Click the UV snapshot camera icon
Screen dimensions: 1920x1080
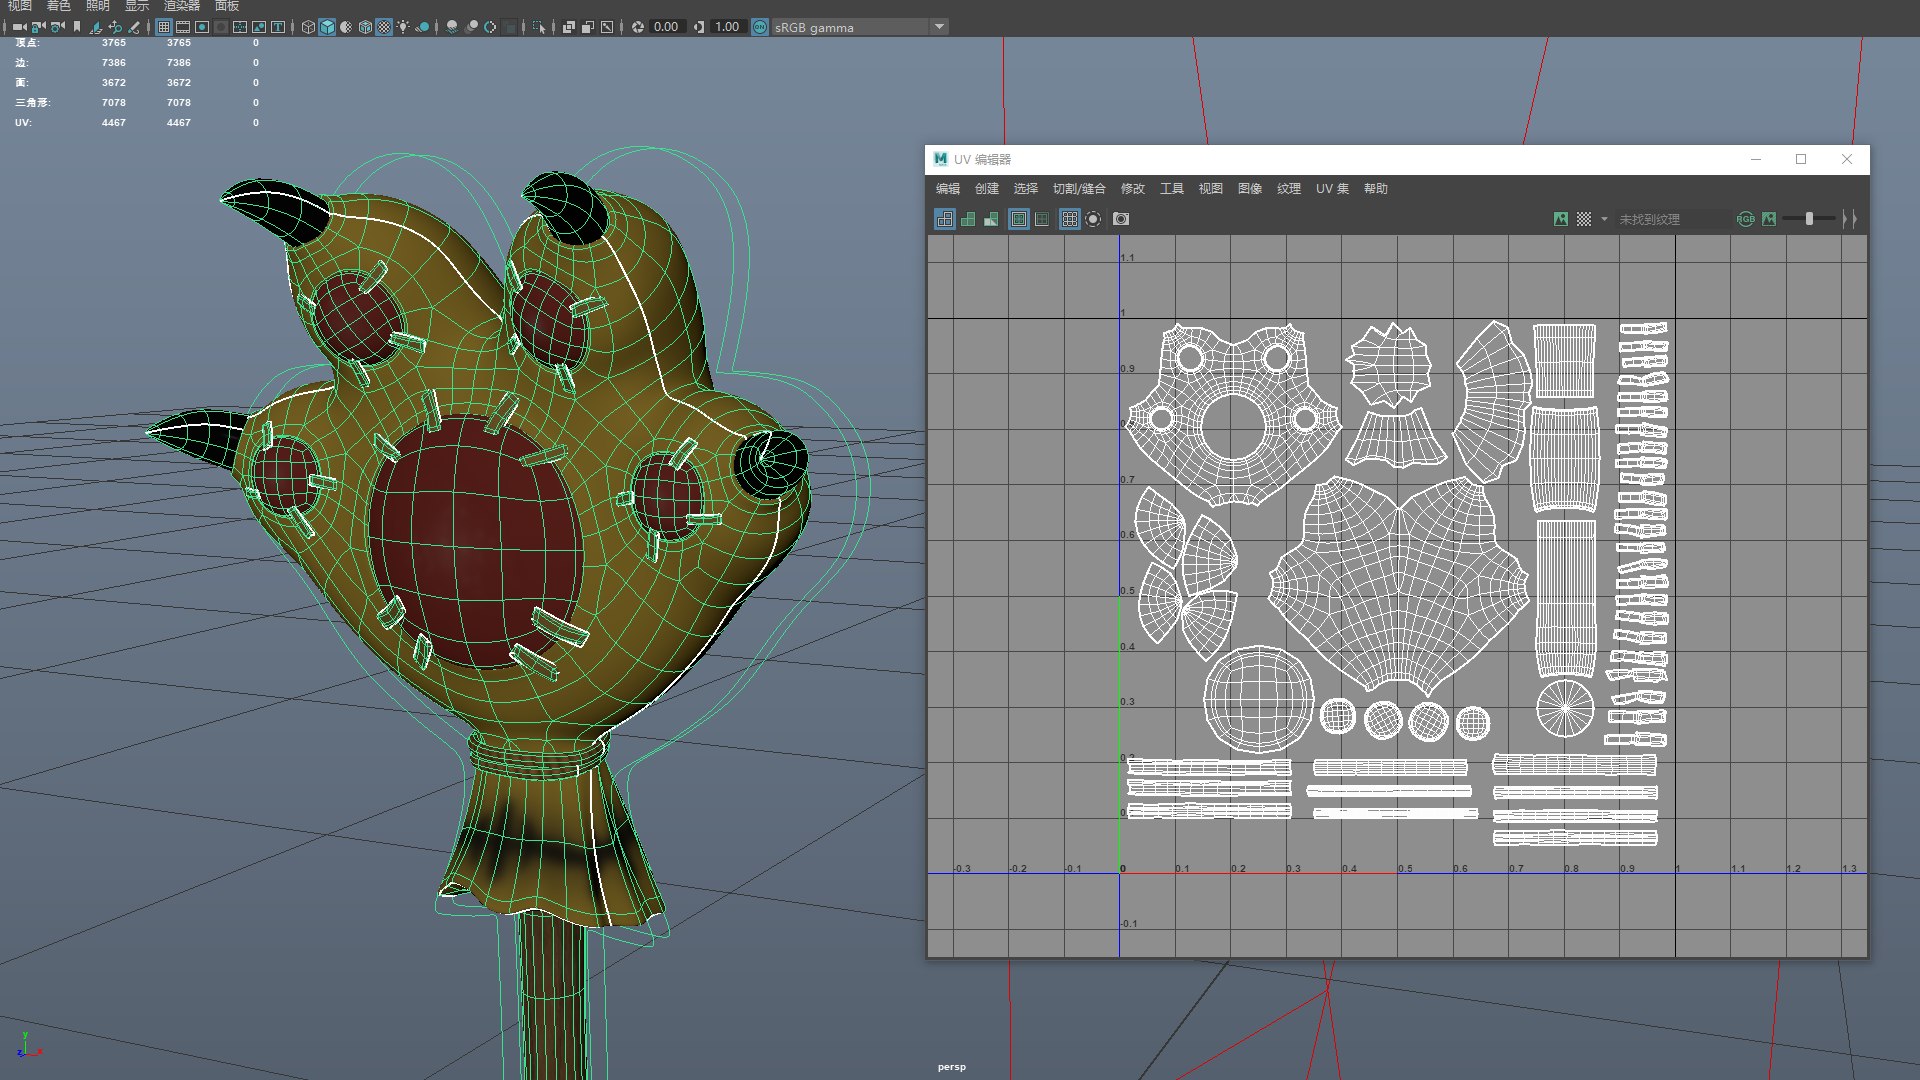tap(1121, 219)
